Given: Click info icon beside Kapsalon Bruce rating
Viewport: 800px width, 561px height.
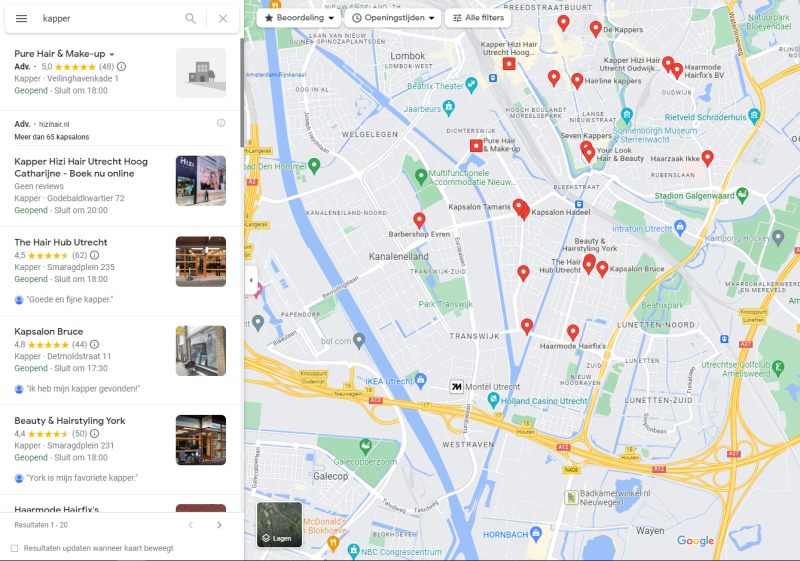Looking at the screenshot, I should tap(94, 344).
